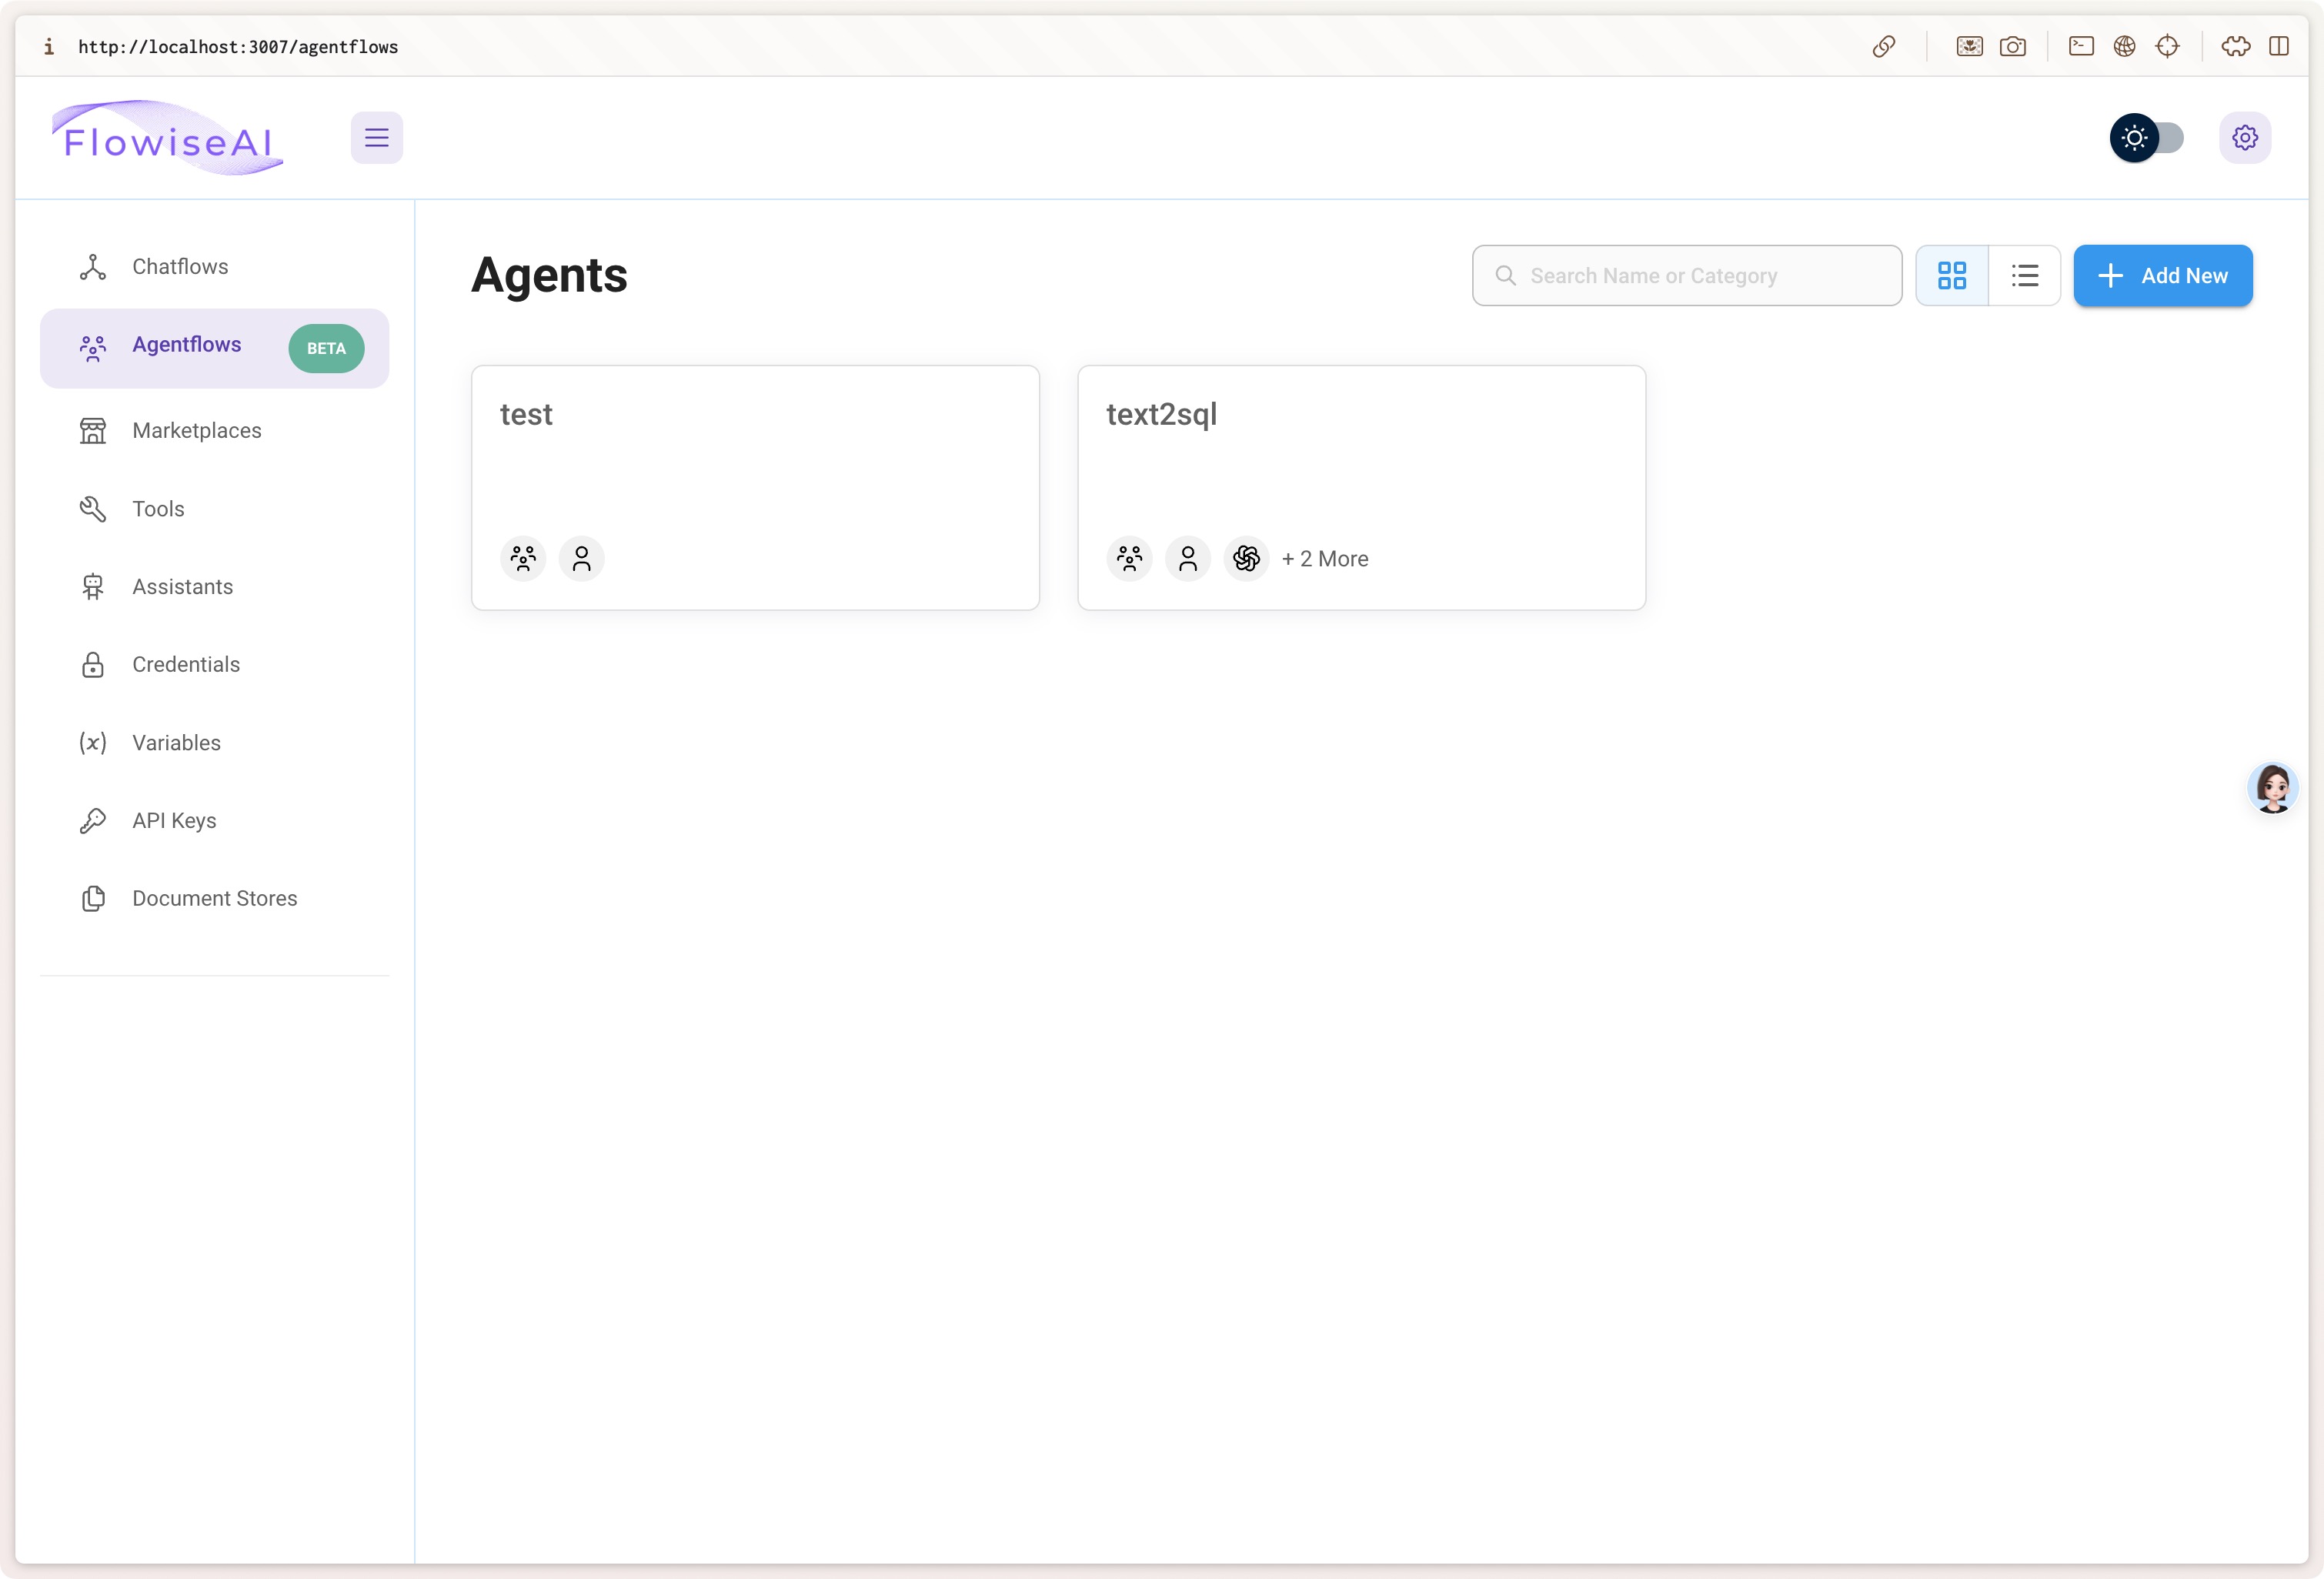Click the OpenAI icon on text2sql card
2324x1579 pixels.
point(1245,558)
